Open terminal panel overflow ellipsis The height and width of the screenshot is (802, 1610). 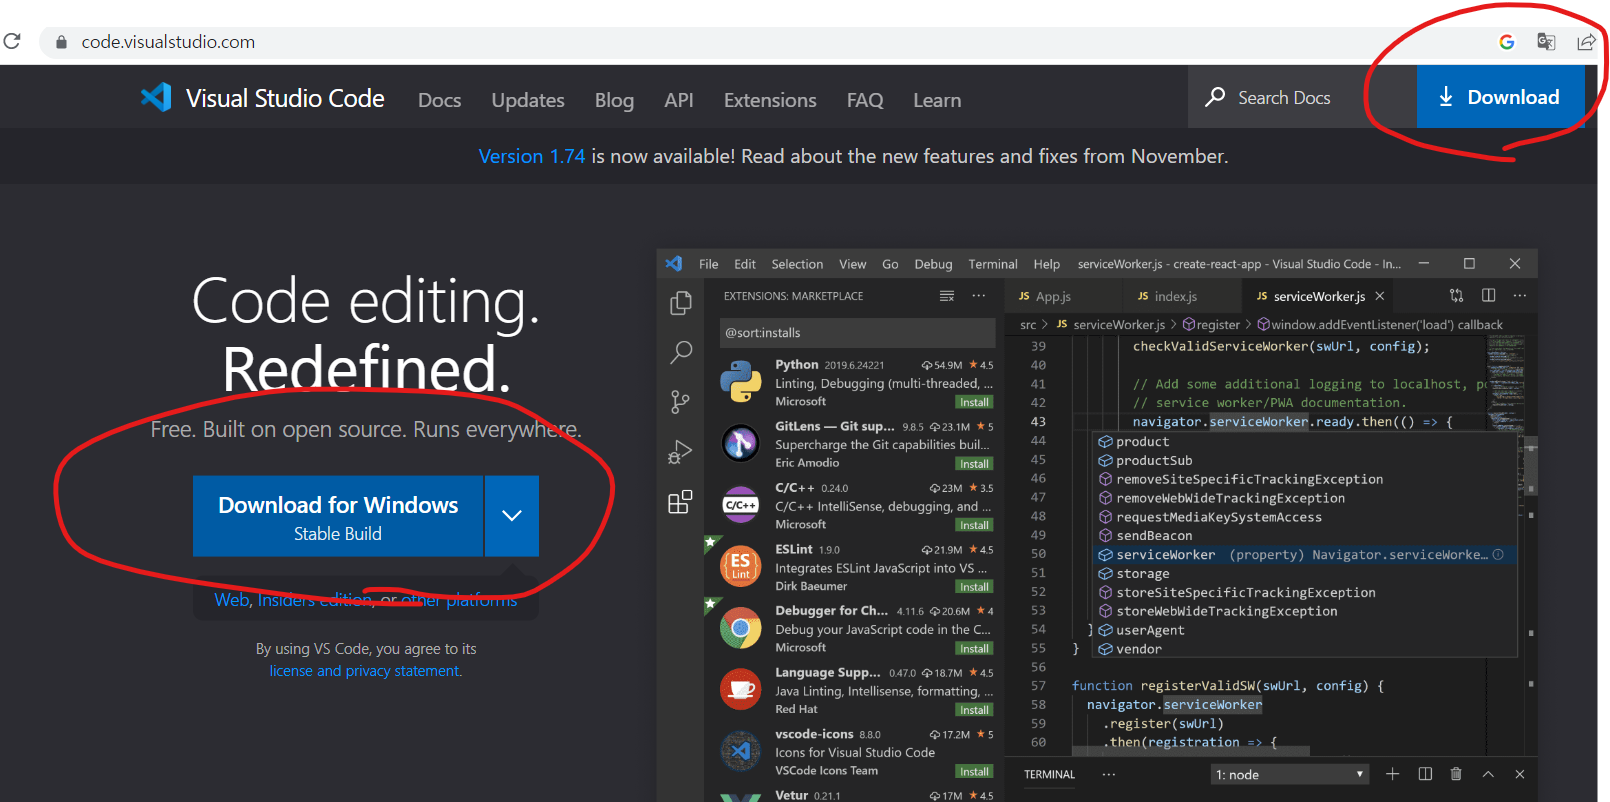pyautogui.click(x=1108, y=774)
